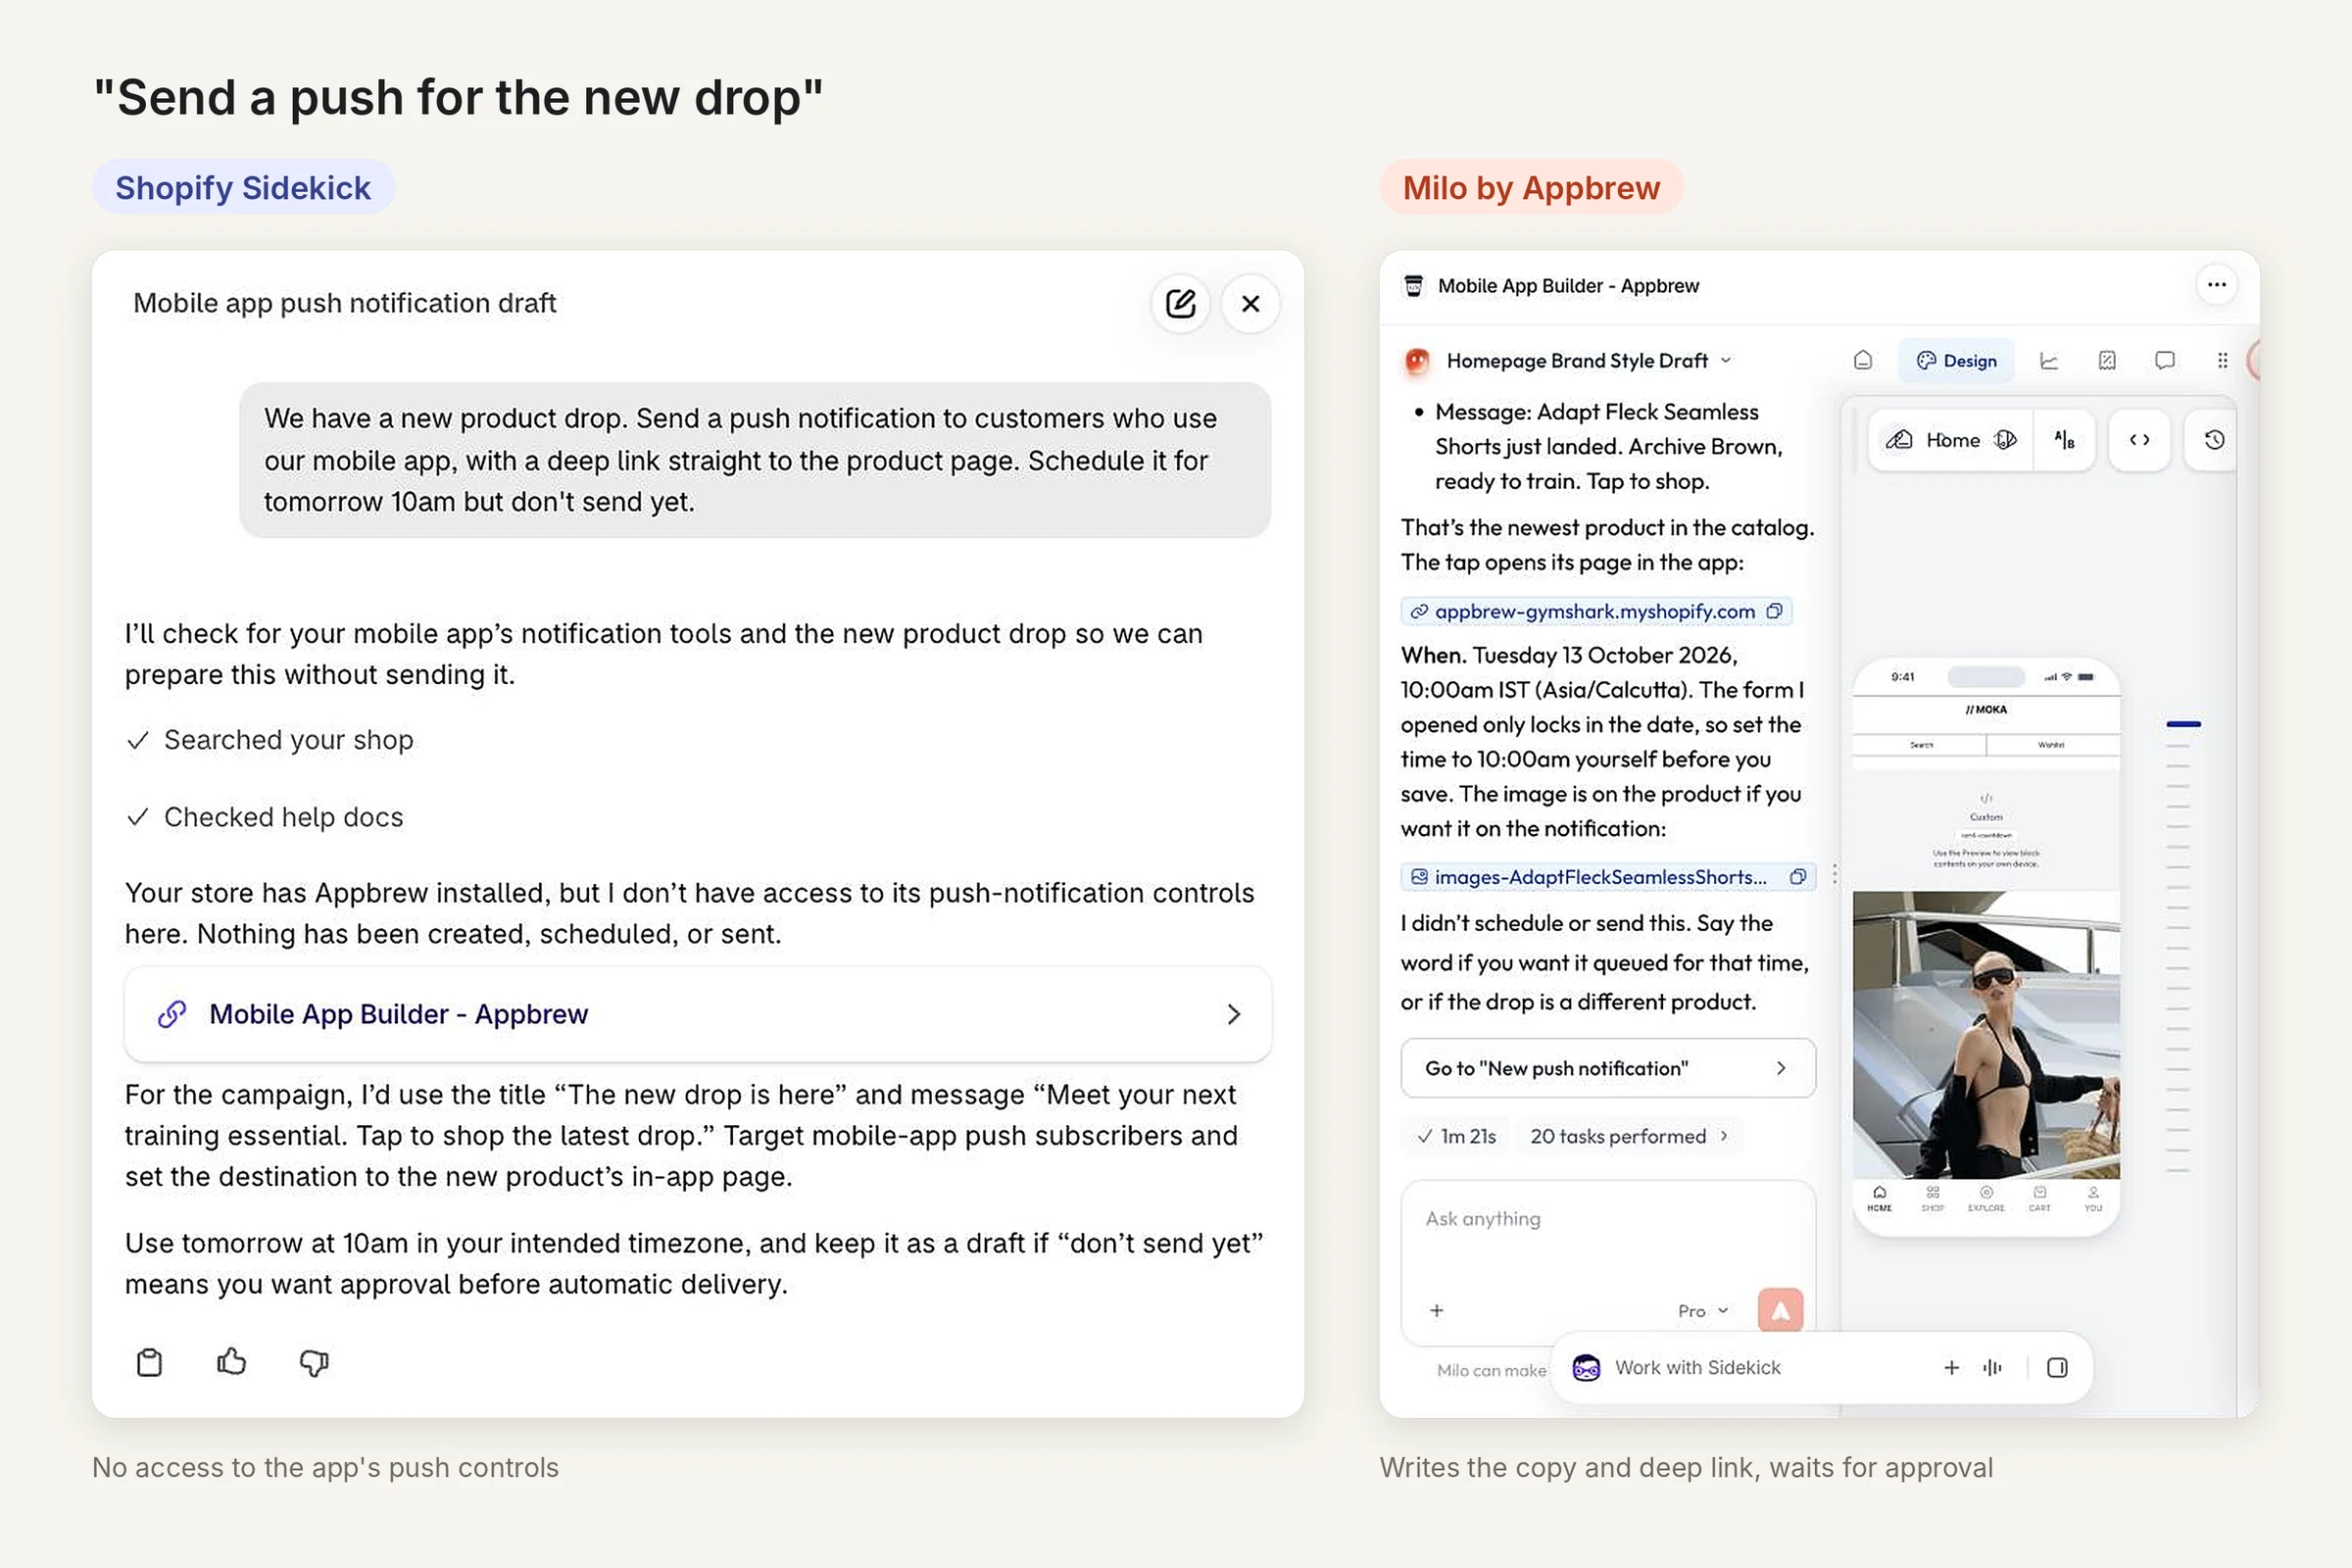Toggle the panel icon in Work with Sidekick bar
Image resolution: width=2352 pixels, height=1568 pixels.
pyautogui.click(x=2057, y=1367)
